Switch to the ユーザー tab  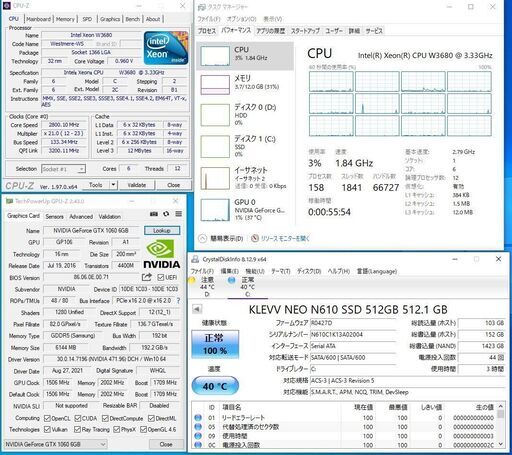tap(334, 31)
